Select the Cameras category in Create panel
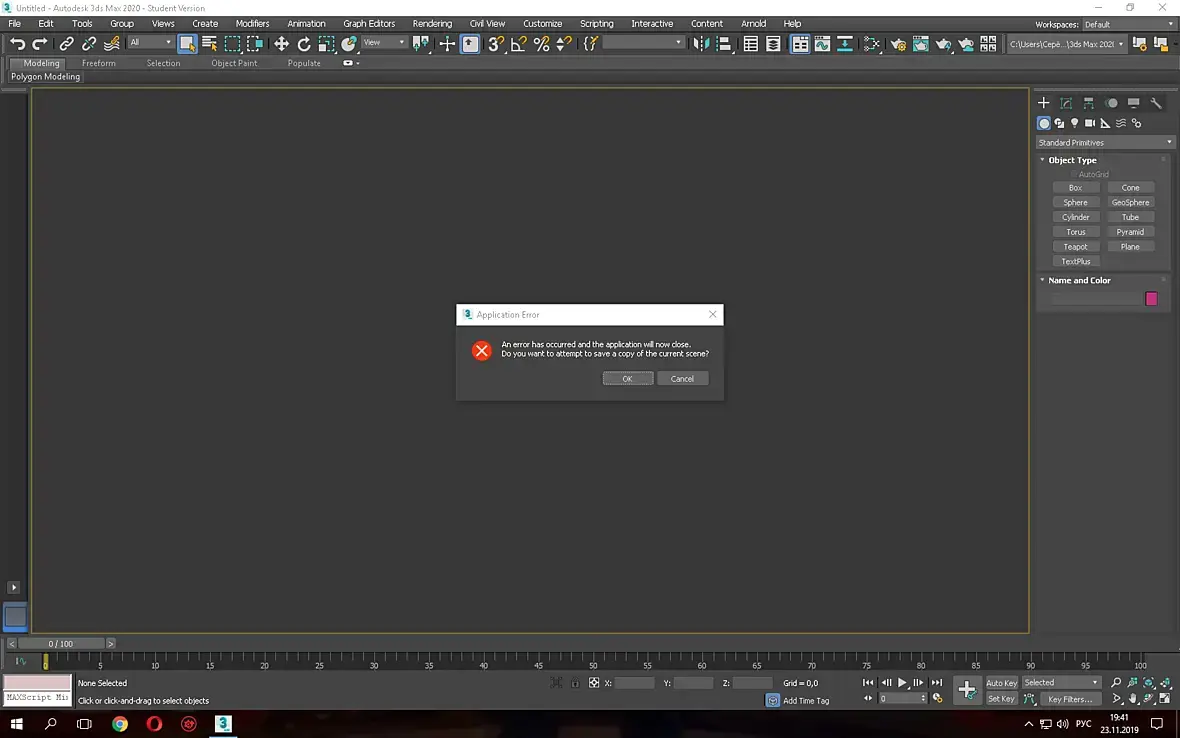The width and height of the screenshot is (1180, 738). (x=1090, y=123)
